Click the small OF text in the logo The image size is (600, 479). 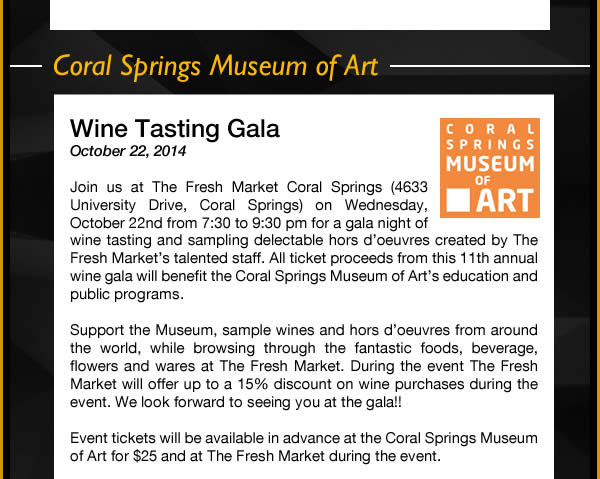(483, 181)
